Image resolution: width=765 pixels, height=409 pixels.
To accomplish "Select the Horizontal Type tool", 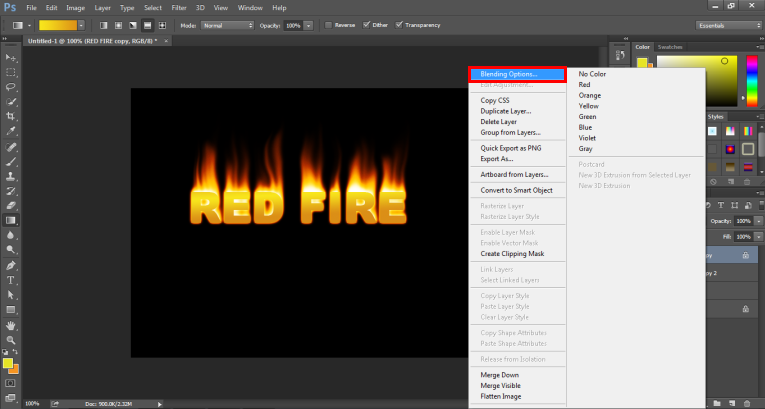I will coord(11,280).
